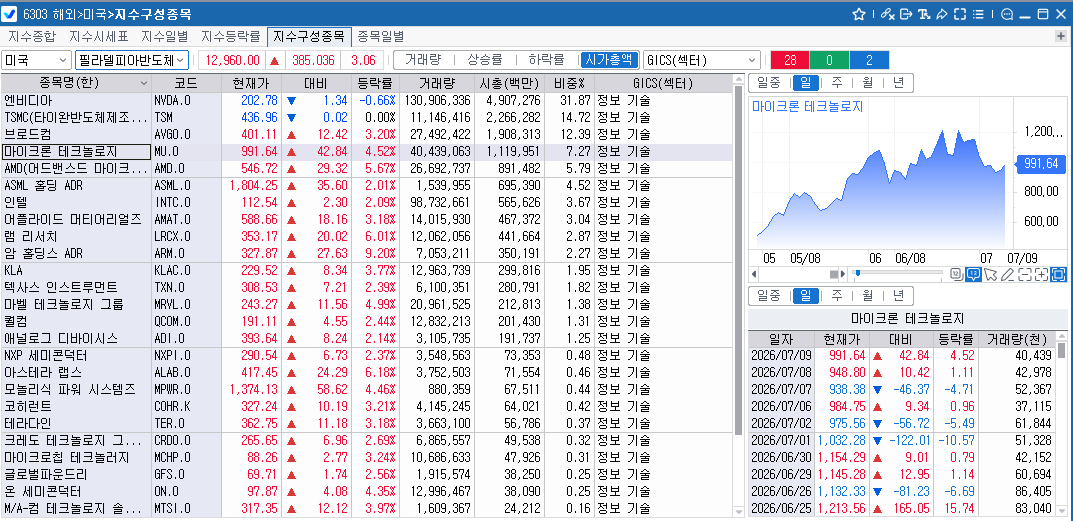This screenshot has height=521, width=1073.
Task: Click the 시총(백만) column header
Action: 508,84
